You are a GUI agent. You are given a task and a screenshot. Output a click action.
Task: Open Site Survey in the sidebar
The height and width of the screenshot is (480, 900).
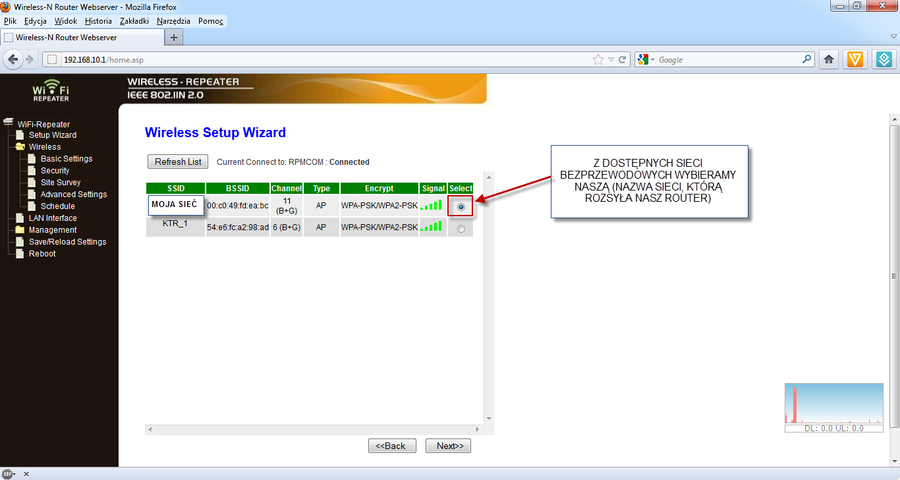point(60,183)
